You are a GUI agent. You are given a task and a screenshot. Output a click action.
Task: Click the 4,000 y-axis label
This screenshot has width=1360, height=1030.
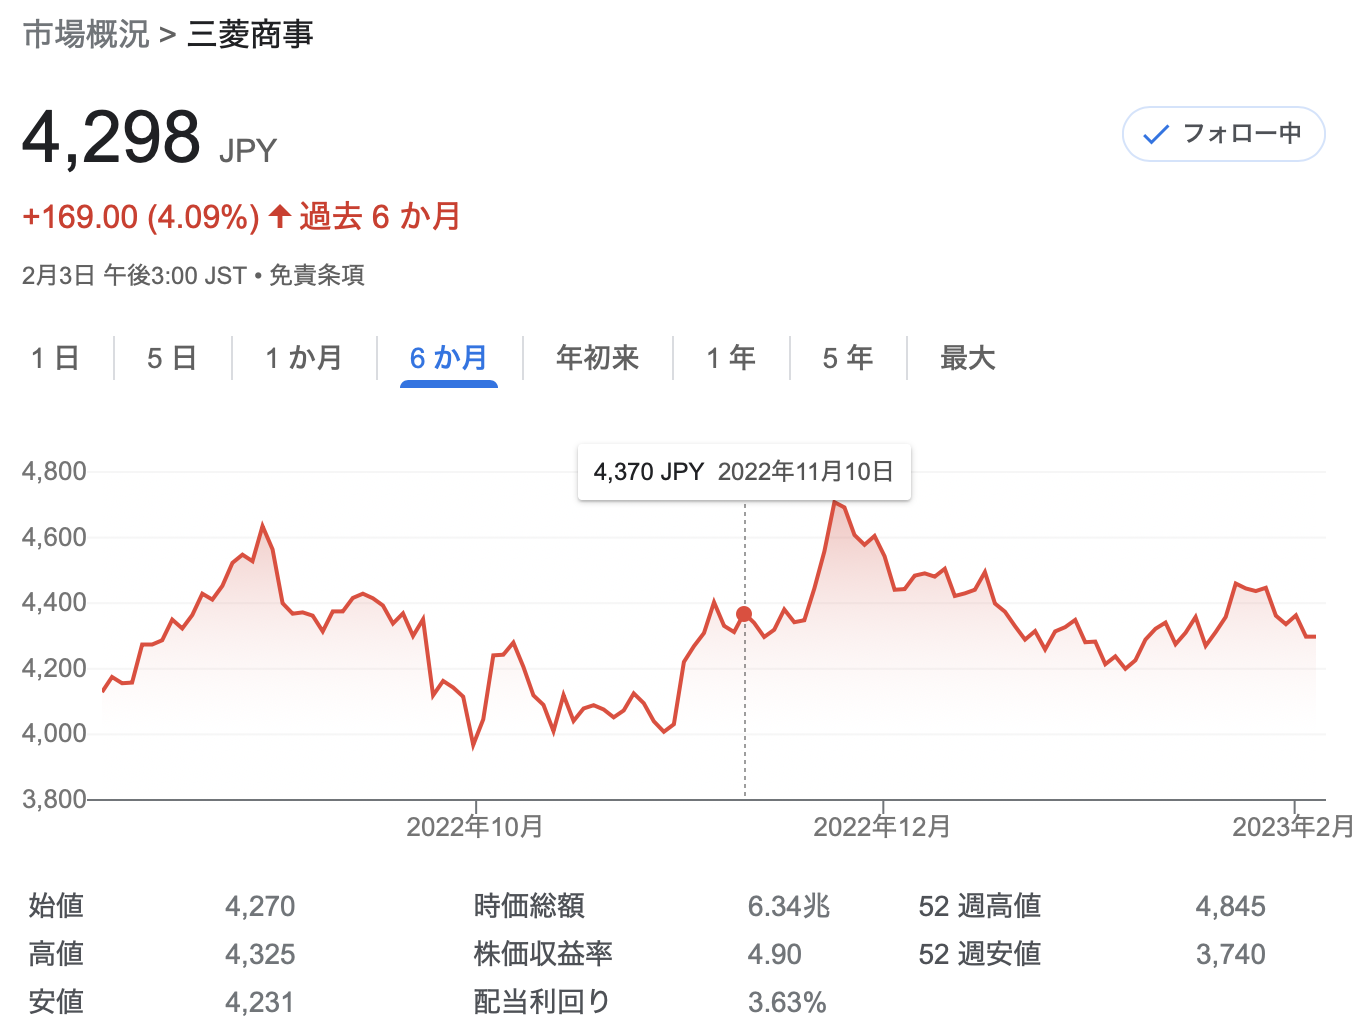54,733
